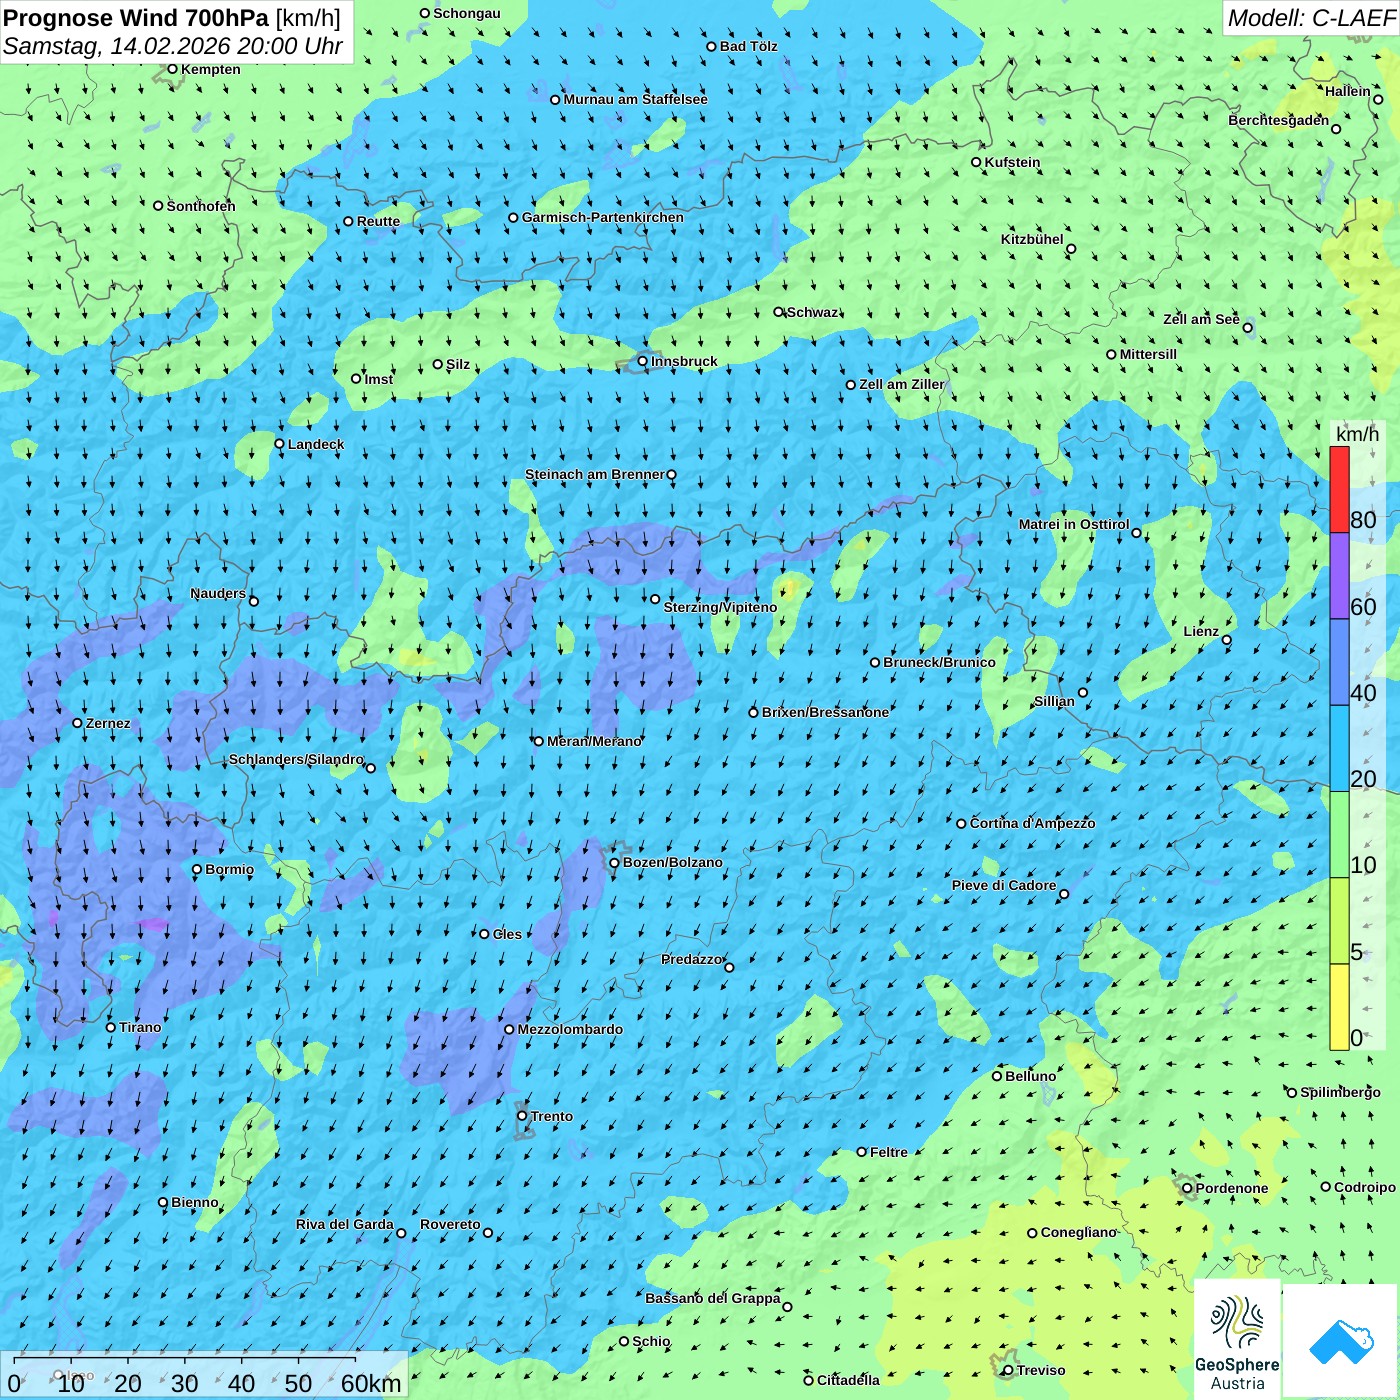
Task: Click the Bienno location dot
Action: [163, 1202]
